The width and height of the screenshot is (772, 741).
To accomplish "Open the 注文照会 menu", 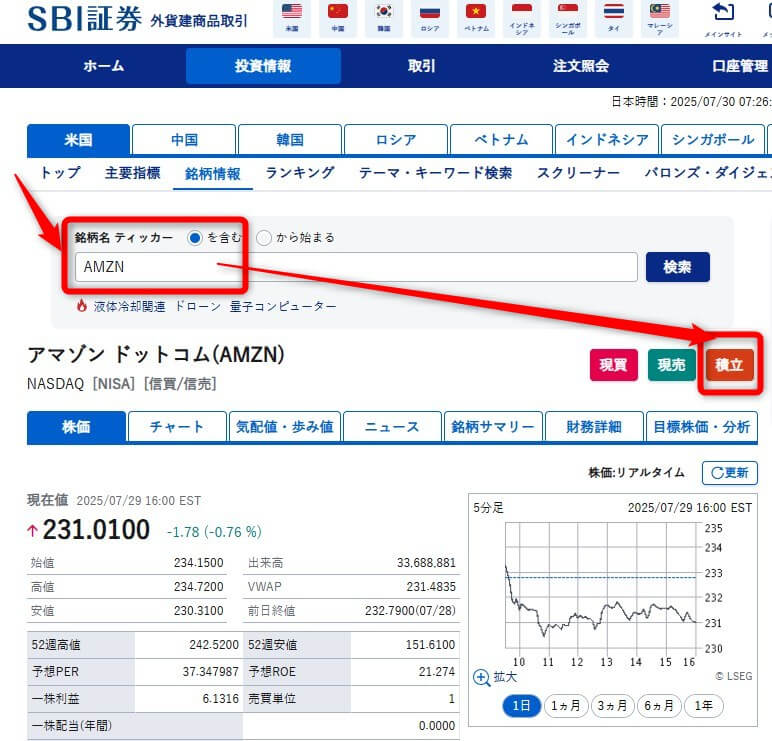I will (581, 66).
